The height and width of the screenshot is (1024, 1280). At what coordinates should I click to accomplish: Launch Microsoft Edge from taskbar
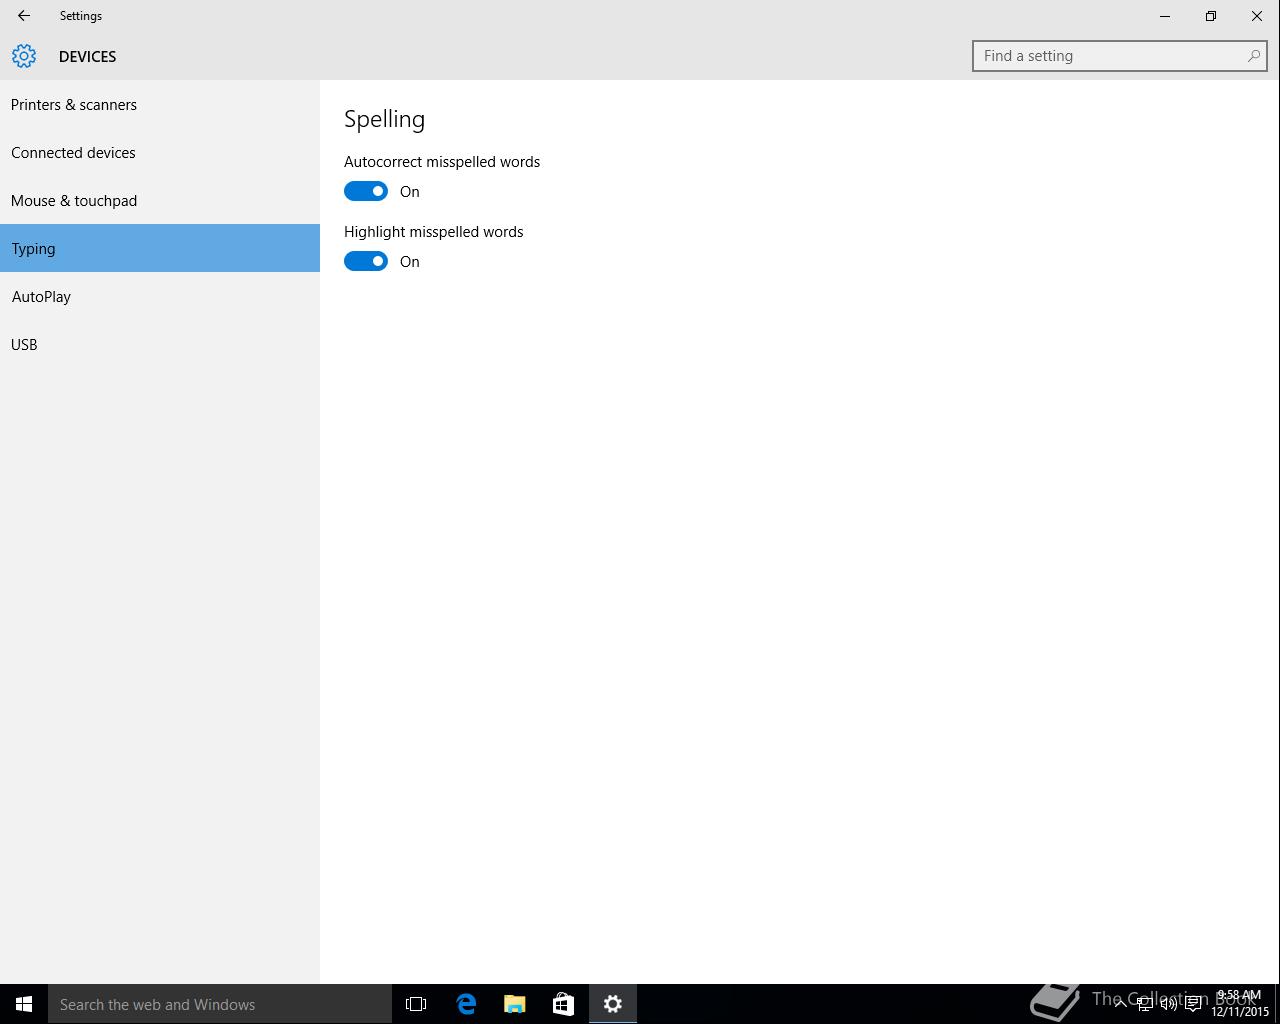click(466, 1004)
